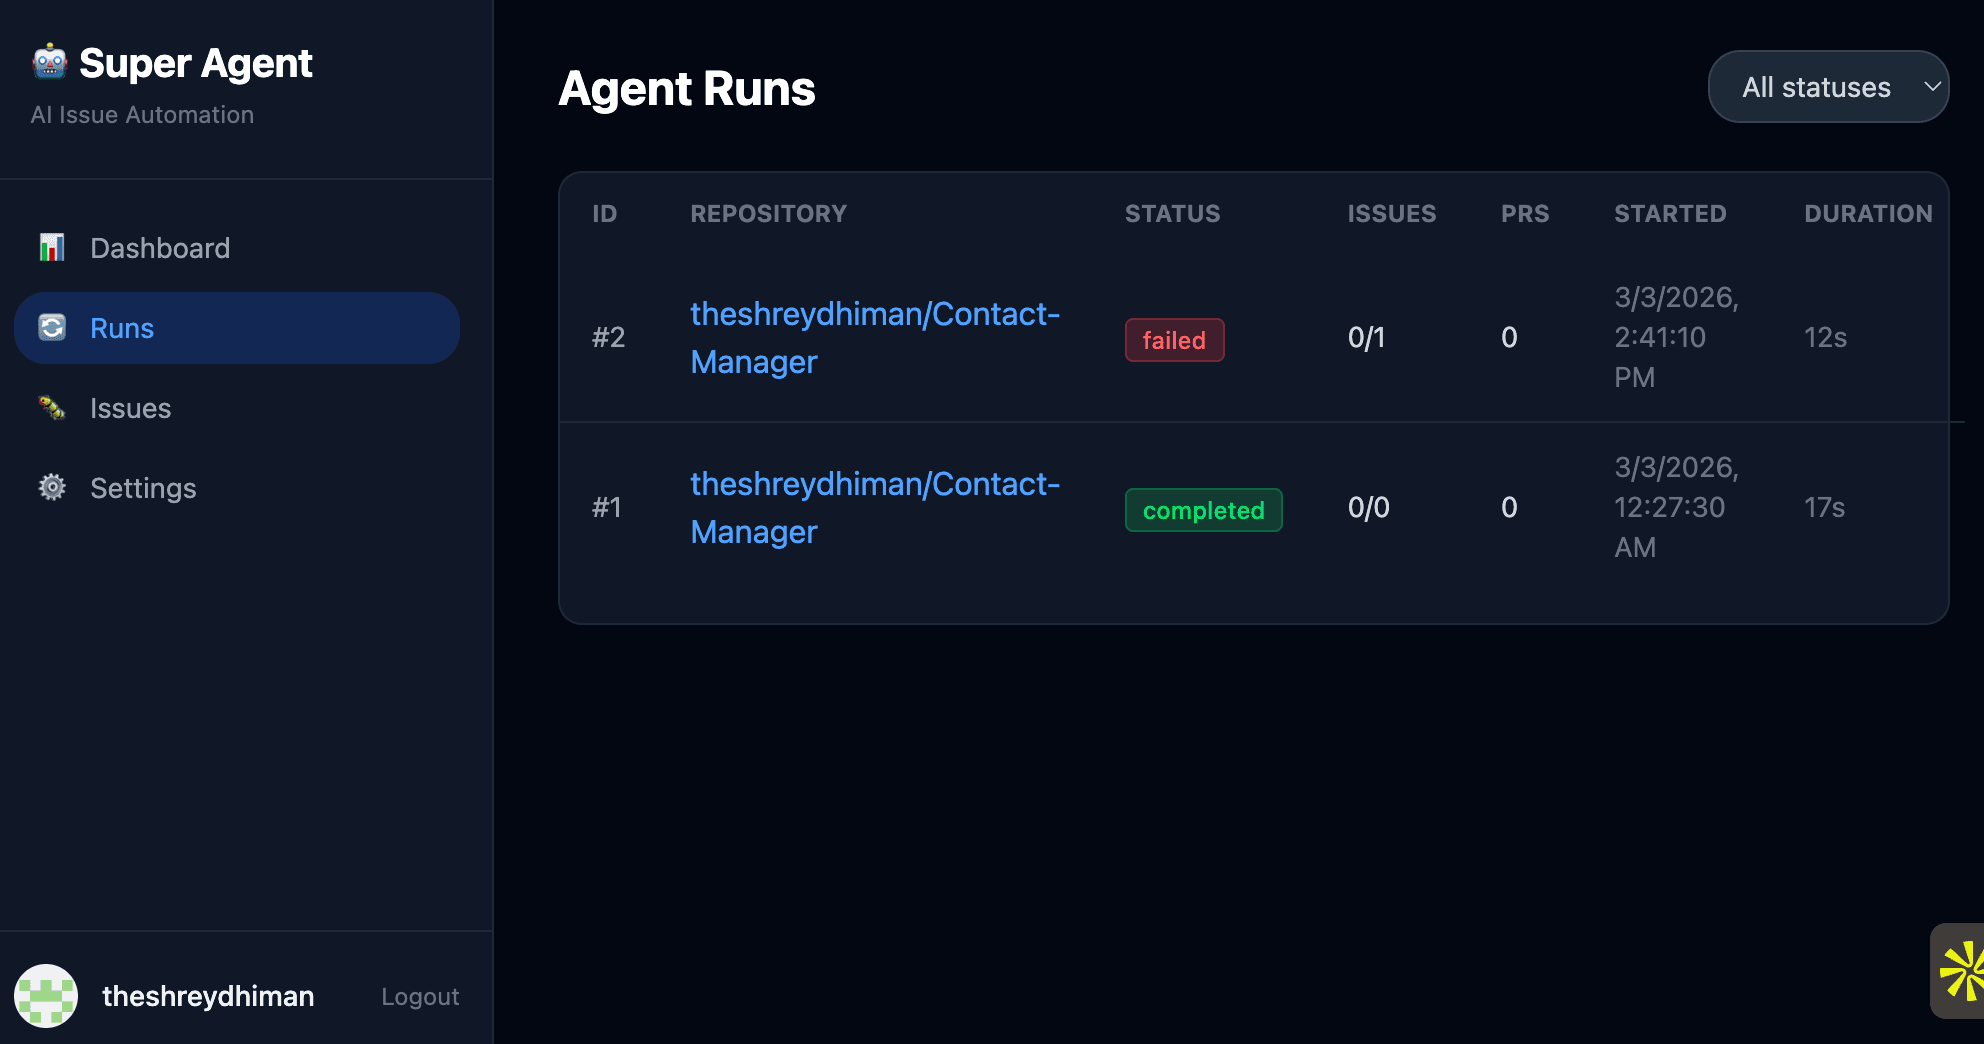Open the Settings page
This screenshot has height=1044, width=1984.
point(143,487)
